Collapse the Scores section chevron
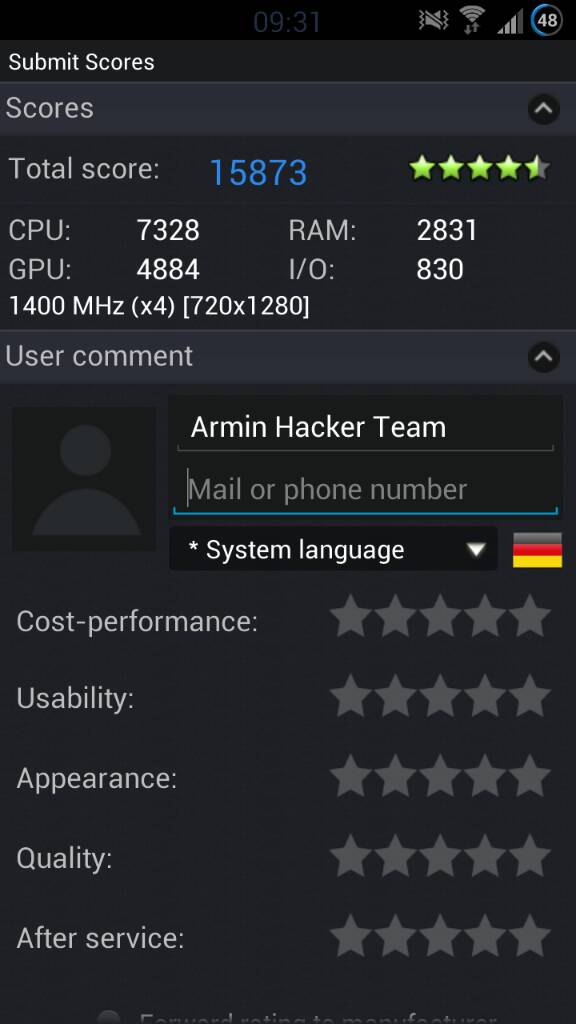This screenshot has height=1024, width=576. coord(543,109)
